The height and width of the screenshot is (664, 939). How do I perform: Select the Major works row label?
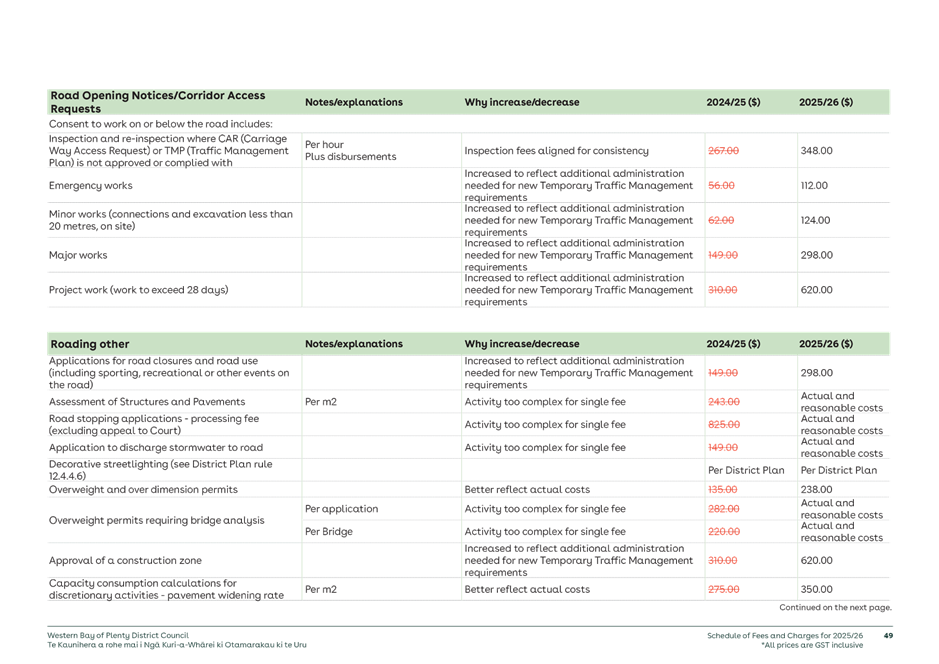[x=78, y=255]
